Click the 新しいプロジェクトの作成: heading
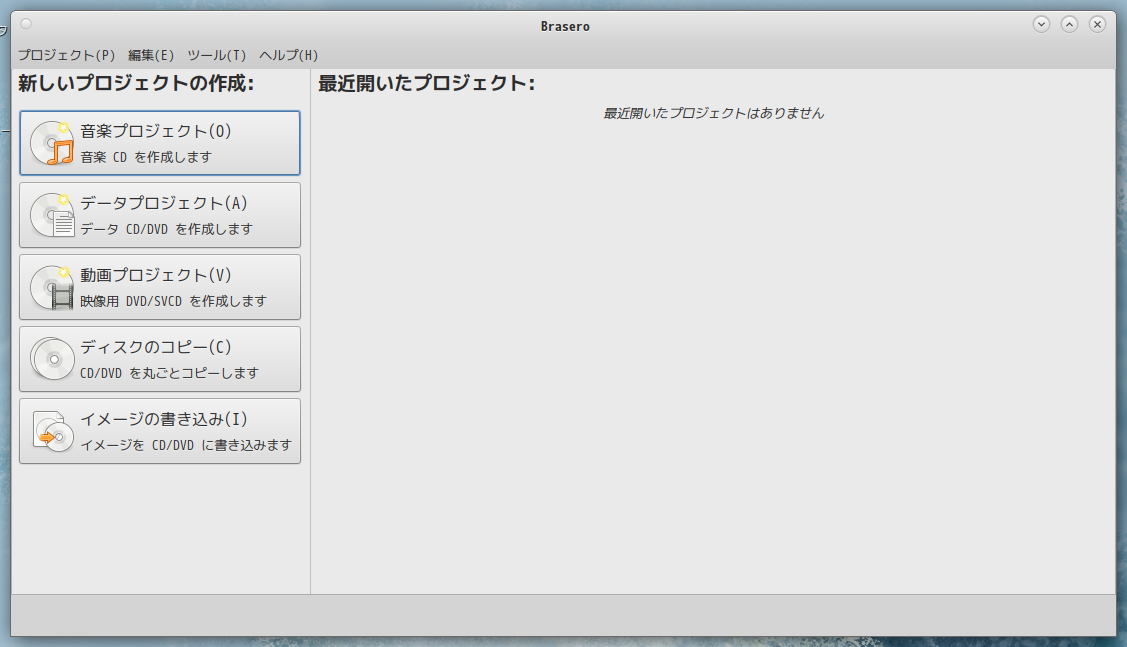Viewport: 1127px width, 647px height. pyautogui.click(x=136, y=83)
